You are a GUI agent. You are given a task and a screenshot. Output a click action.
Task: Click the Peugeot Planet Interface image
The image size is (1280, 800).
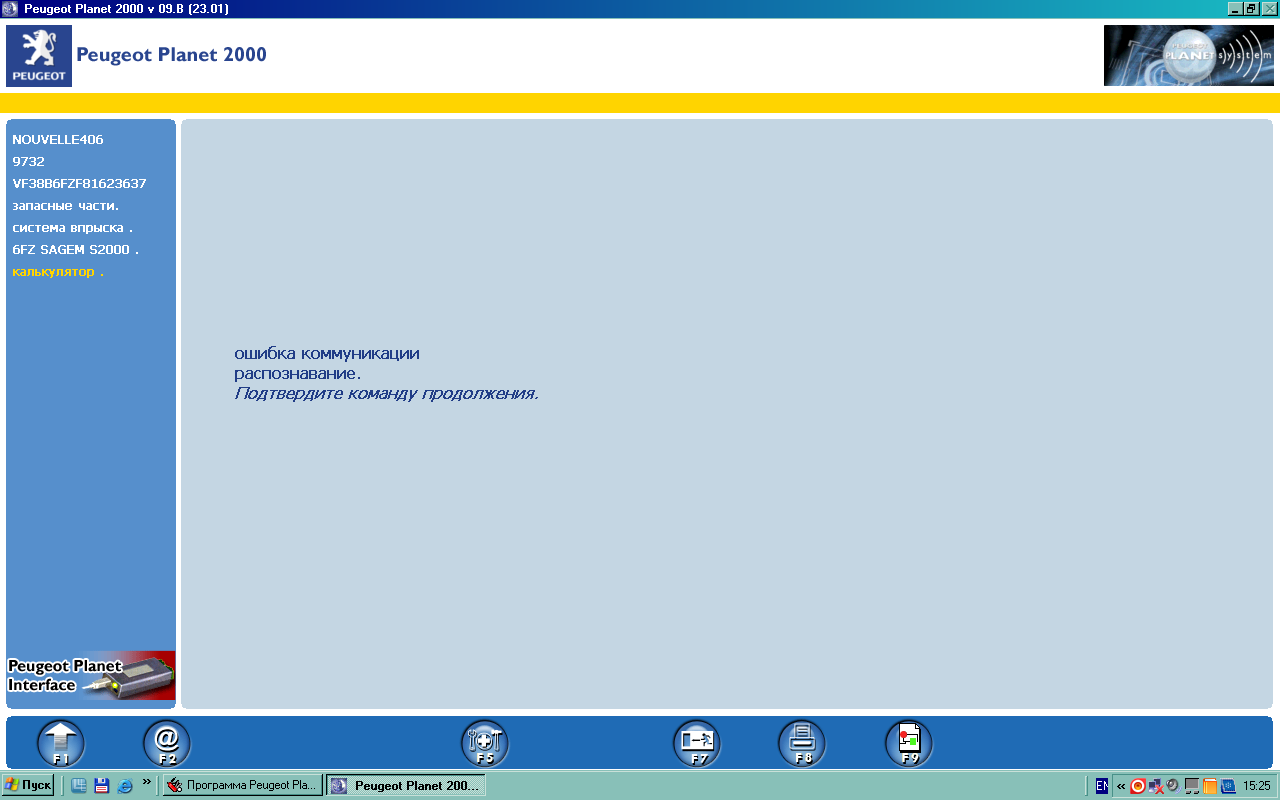pos(91,676)
